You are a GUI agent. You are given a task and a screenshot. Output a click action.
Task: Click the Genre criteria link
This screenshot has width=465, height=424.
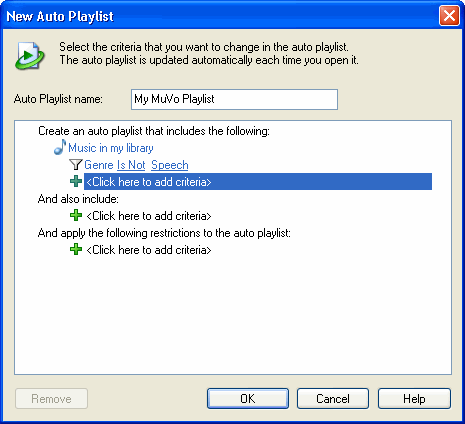pos(99,165)
